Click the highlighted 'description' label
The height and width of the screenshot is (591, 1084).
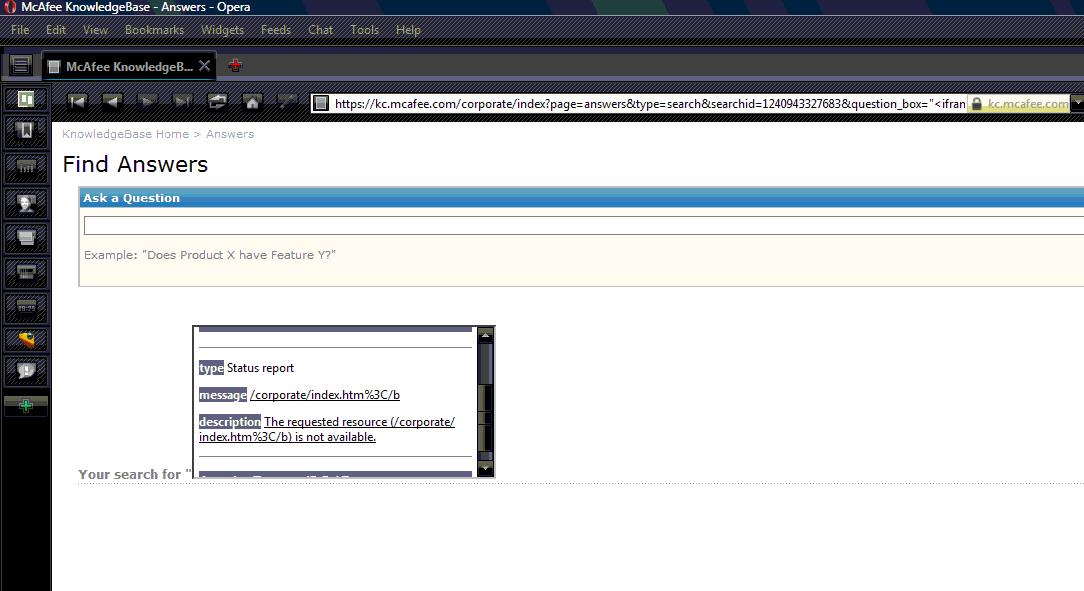pyautogui.click(x=230, y=422)
